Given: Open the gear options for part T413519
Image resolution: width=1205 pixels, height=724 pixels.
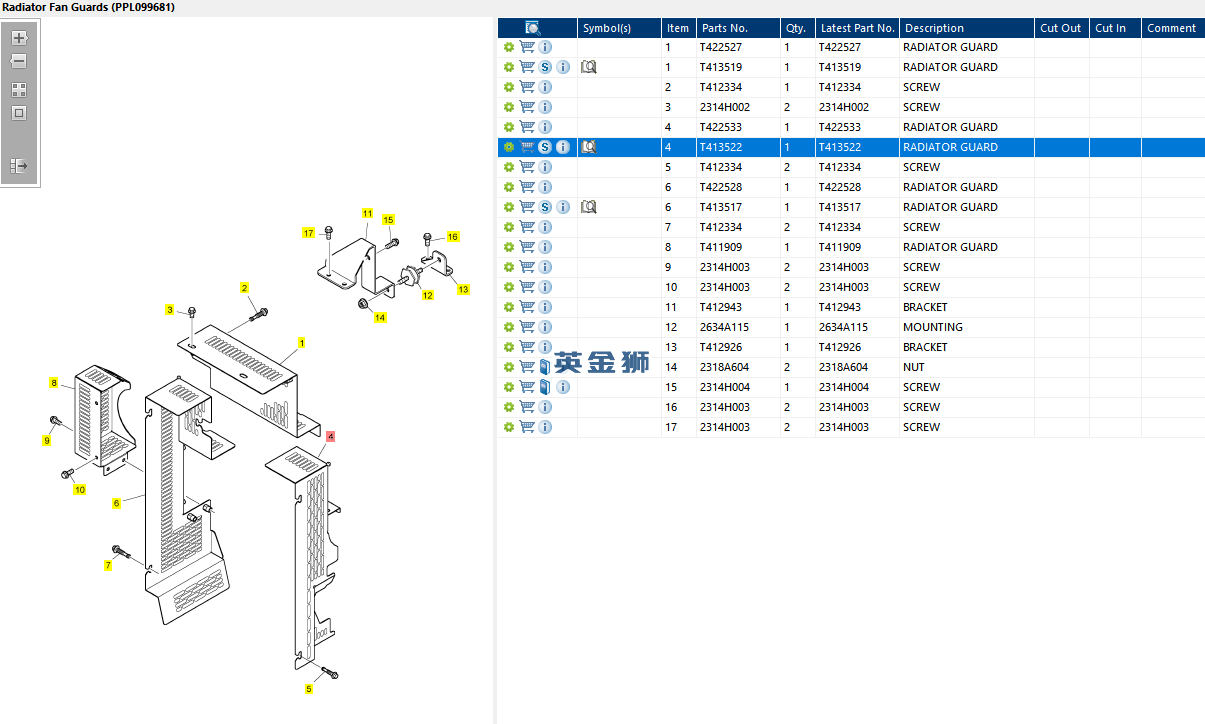Looking at the screenshot, I should [x=509, y=67].
